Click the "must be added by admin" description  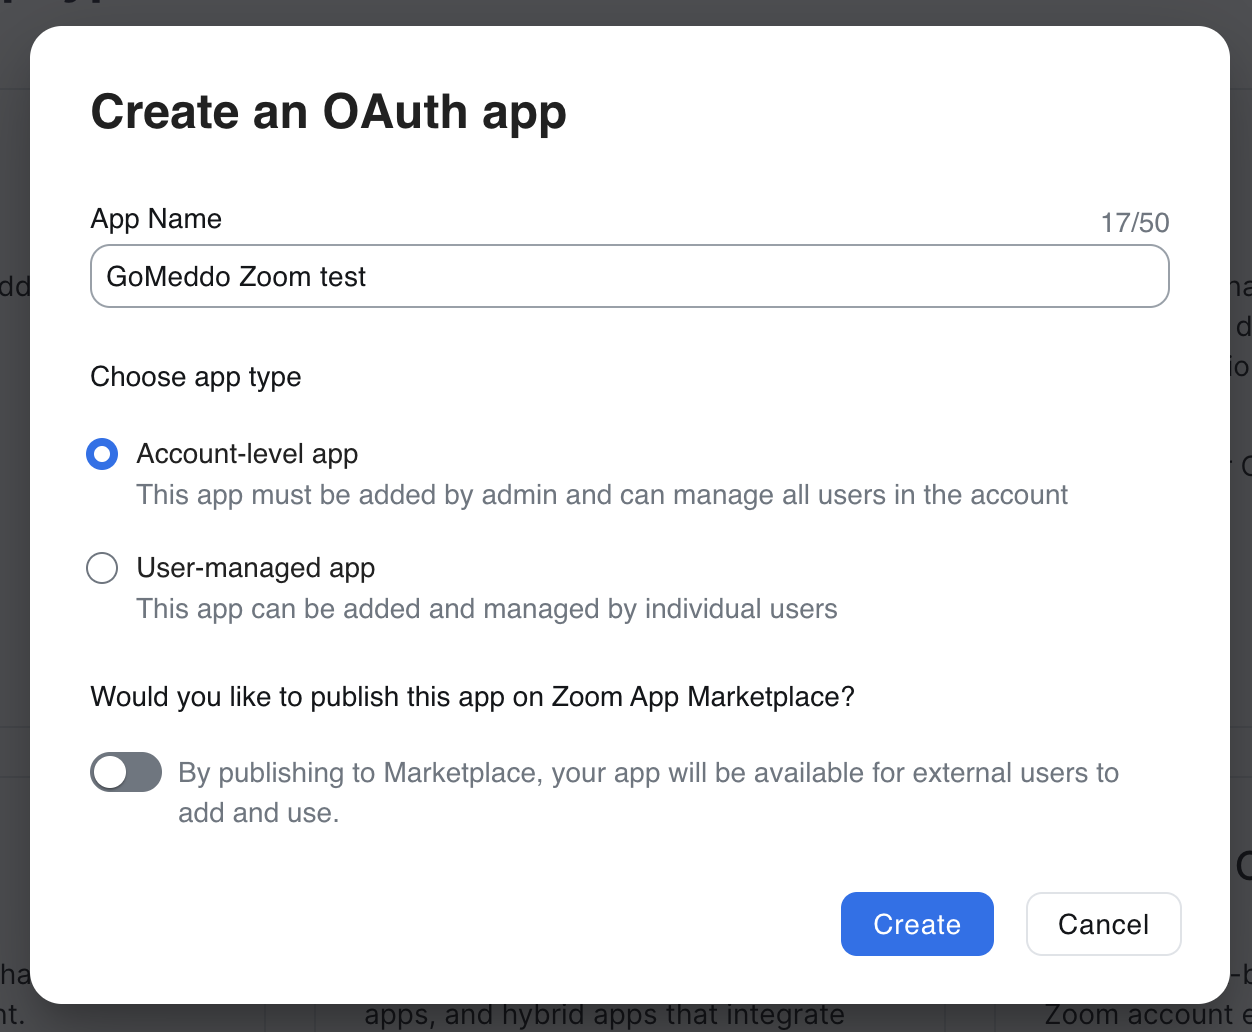pyautogui.click(x=602, y=495)
